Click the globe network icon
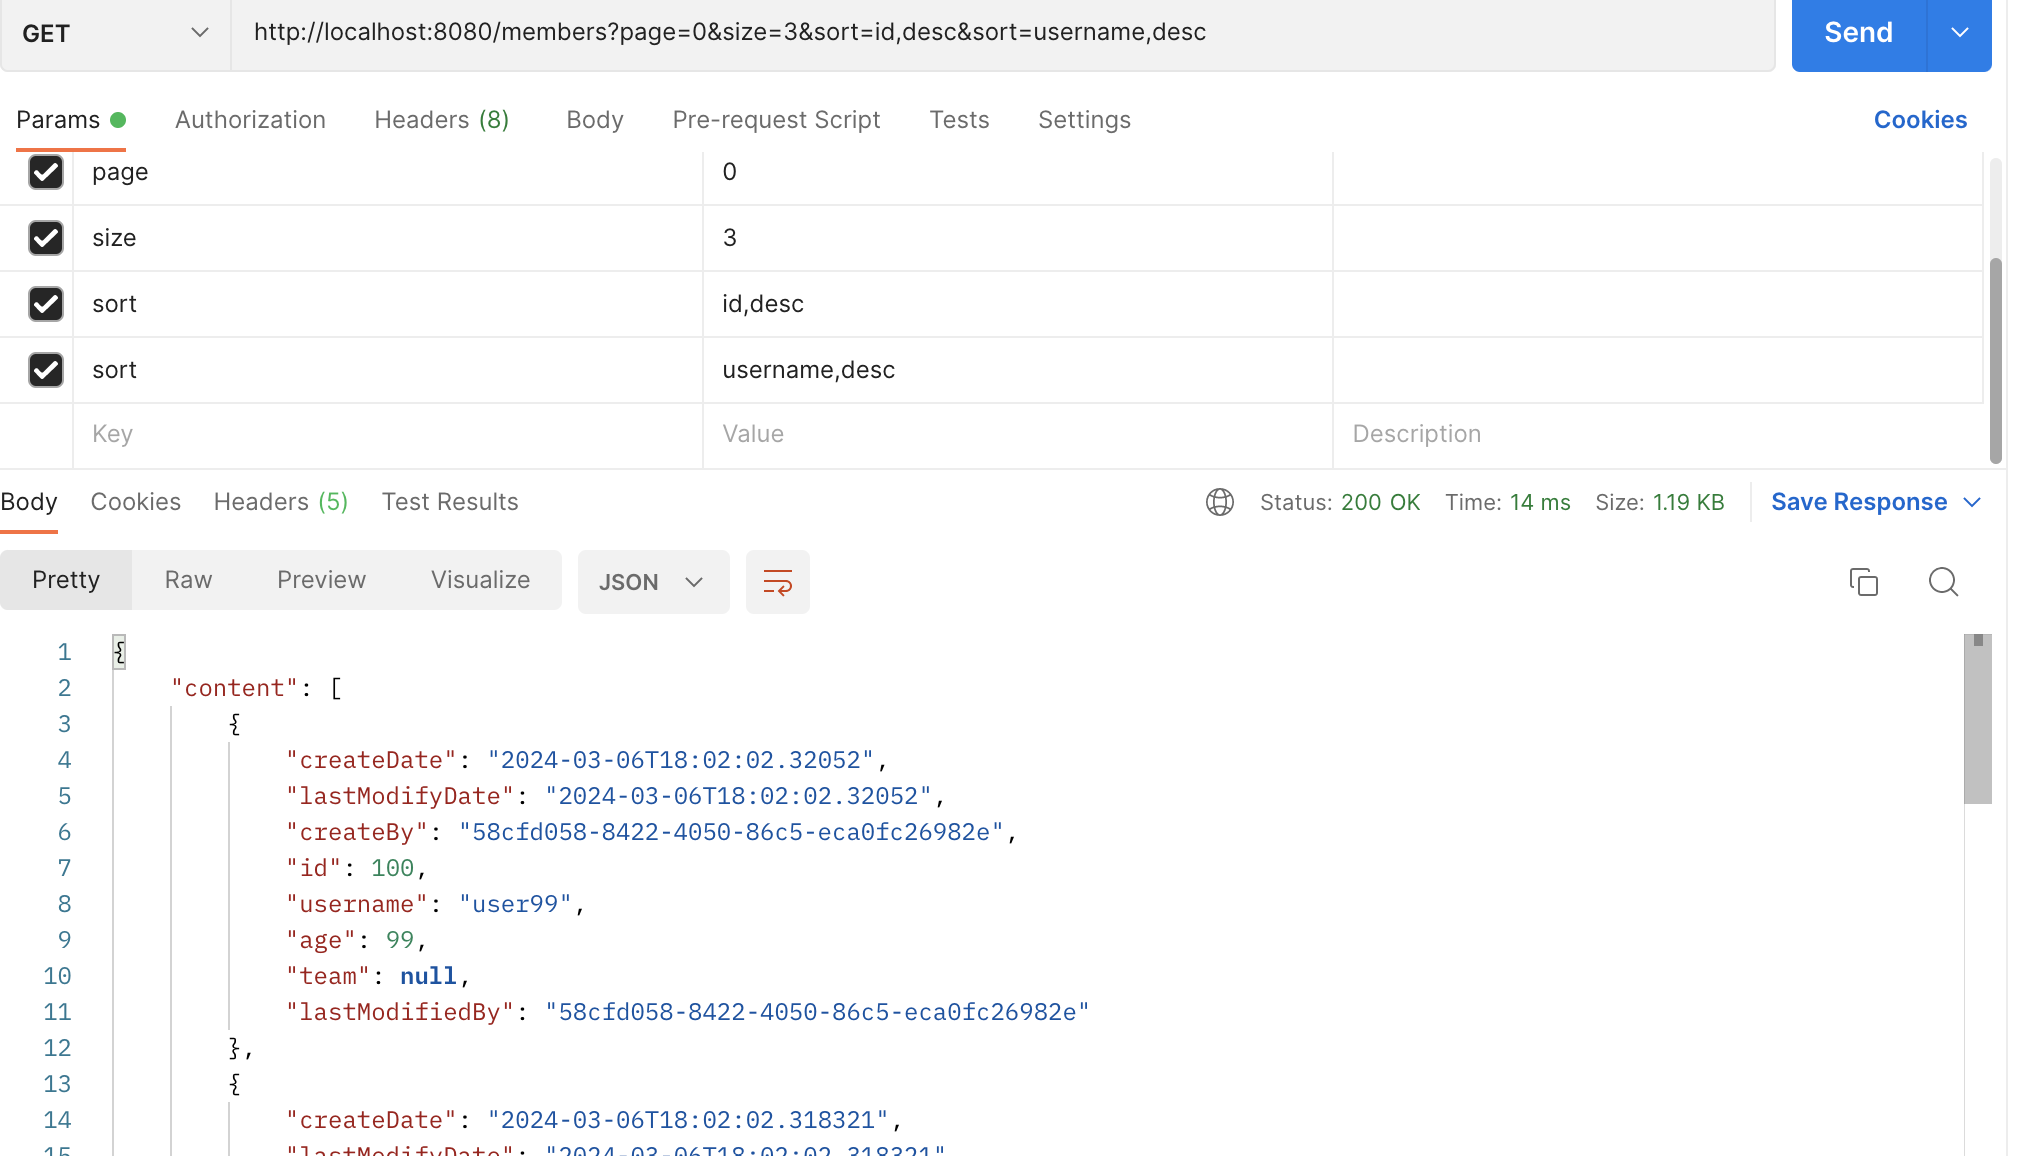Screen dimensions: 2038x1156 [x=1219, y=502]
